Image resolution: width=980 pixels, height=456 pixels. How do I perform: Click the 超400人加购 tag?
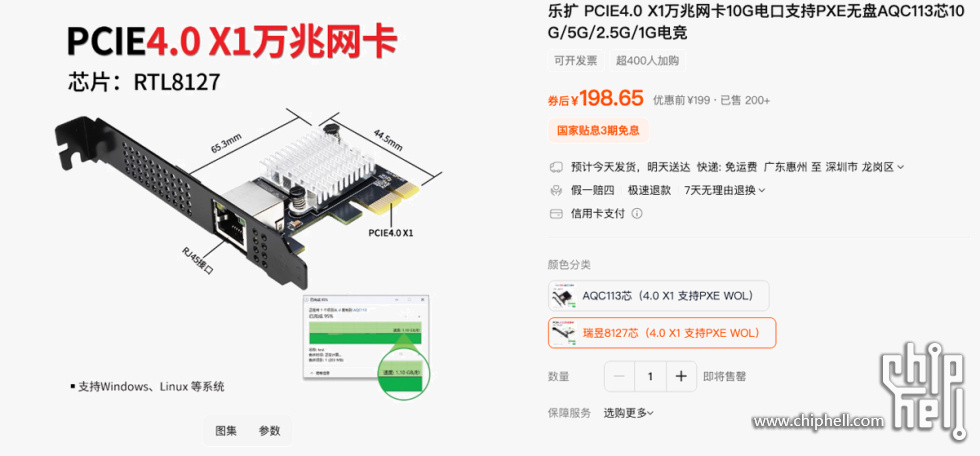[x=648, y=61]
